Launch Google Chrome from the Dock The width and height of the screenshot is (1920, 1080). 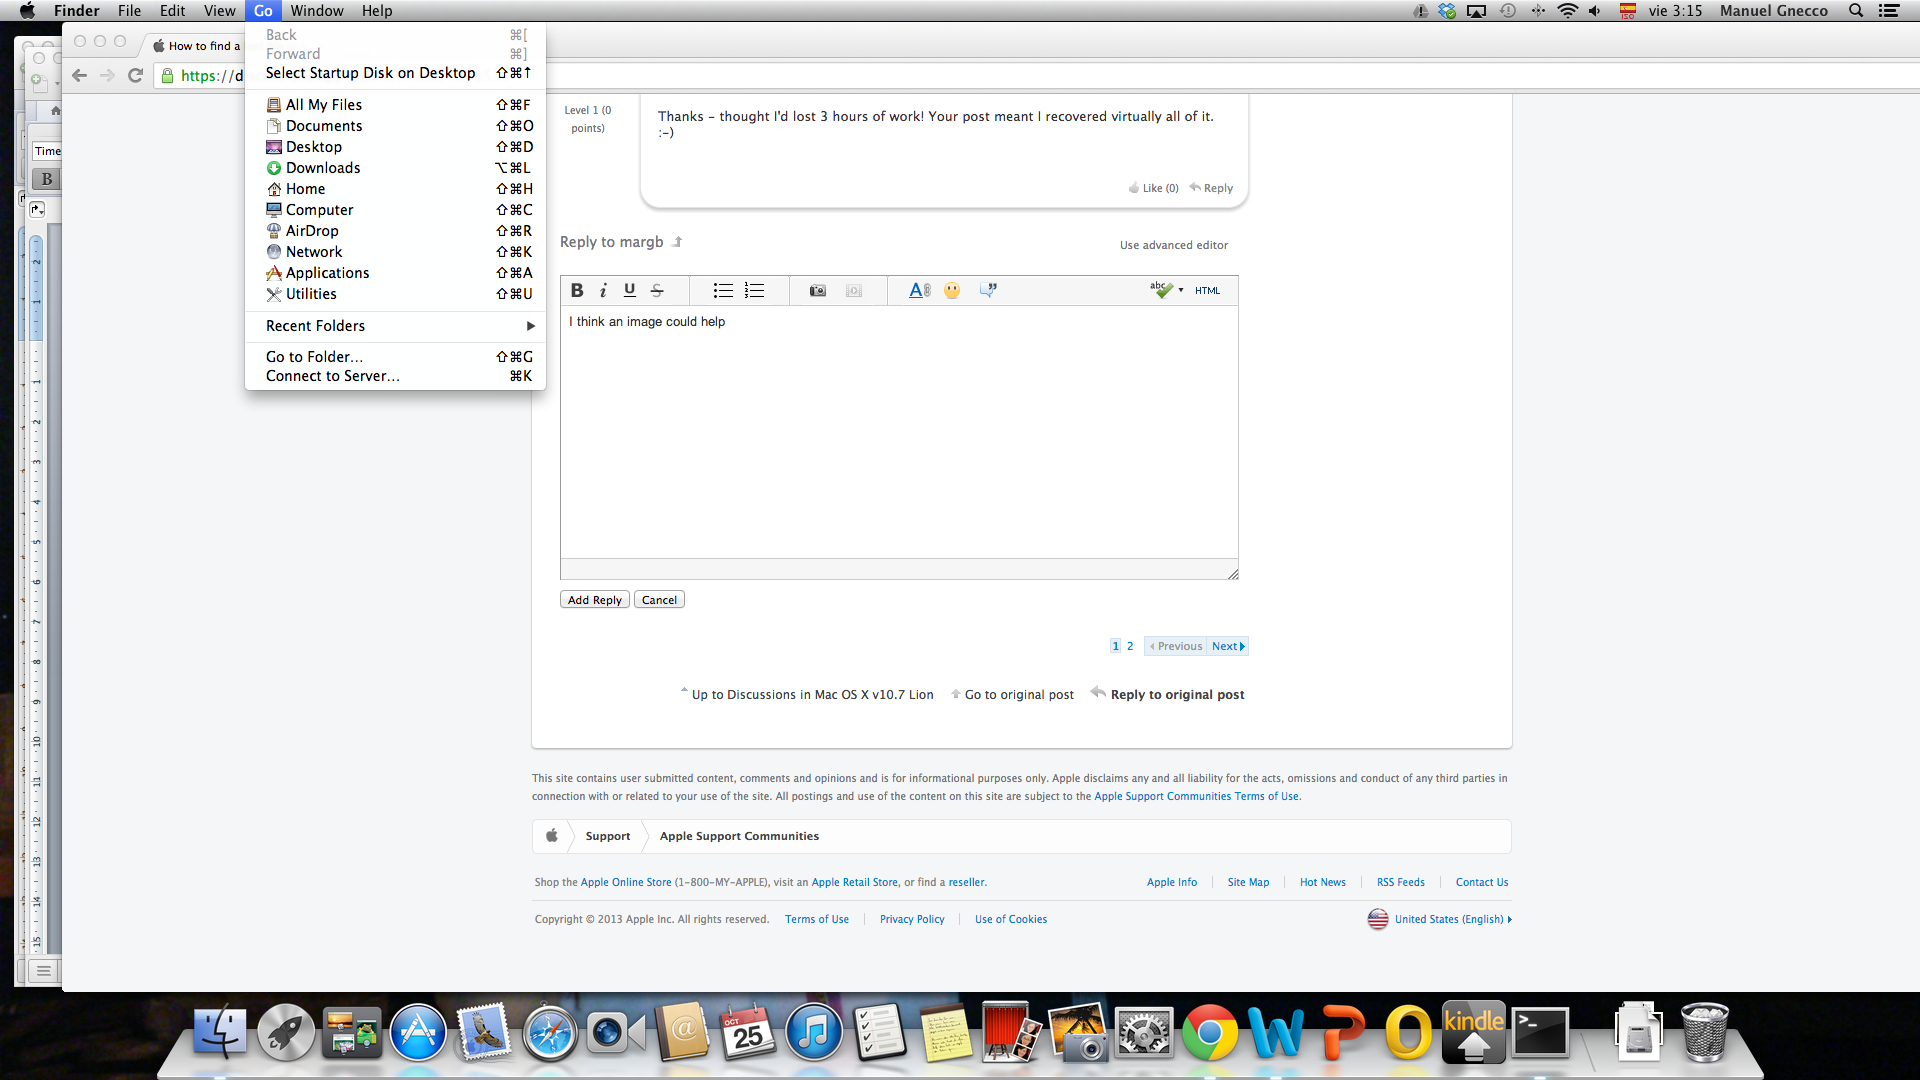tap(1209, 1033)
